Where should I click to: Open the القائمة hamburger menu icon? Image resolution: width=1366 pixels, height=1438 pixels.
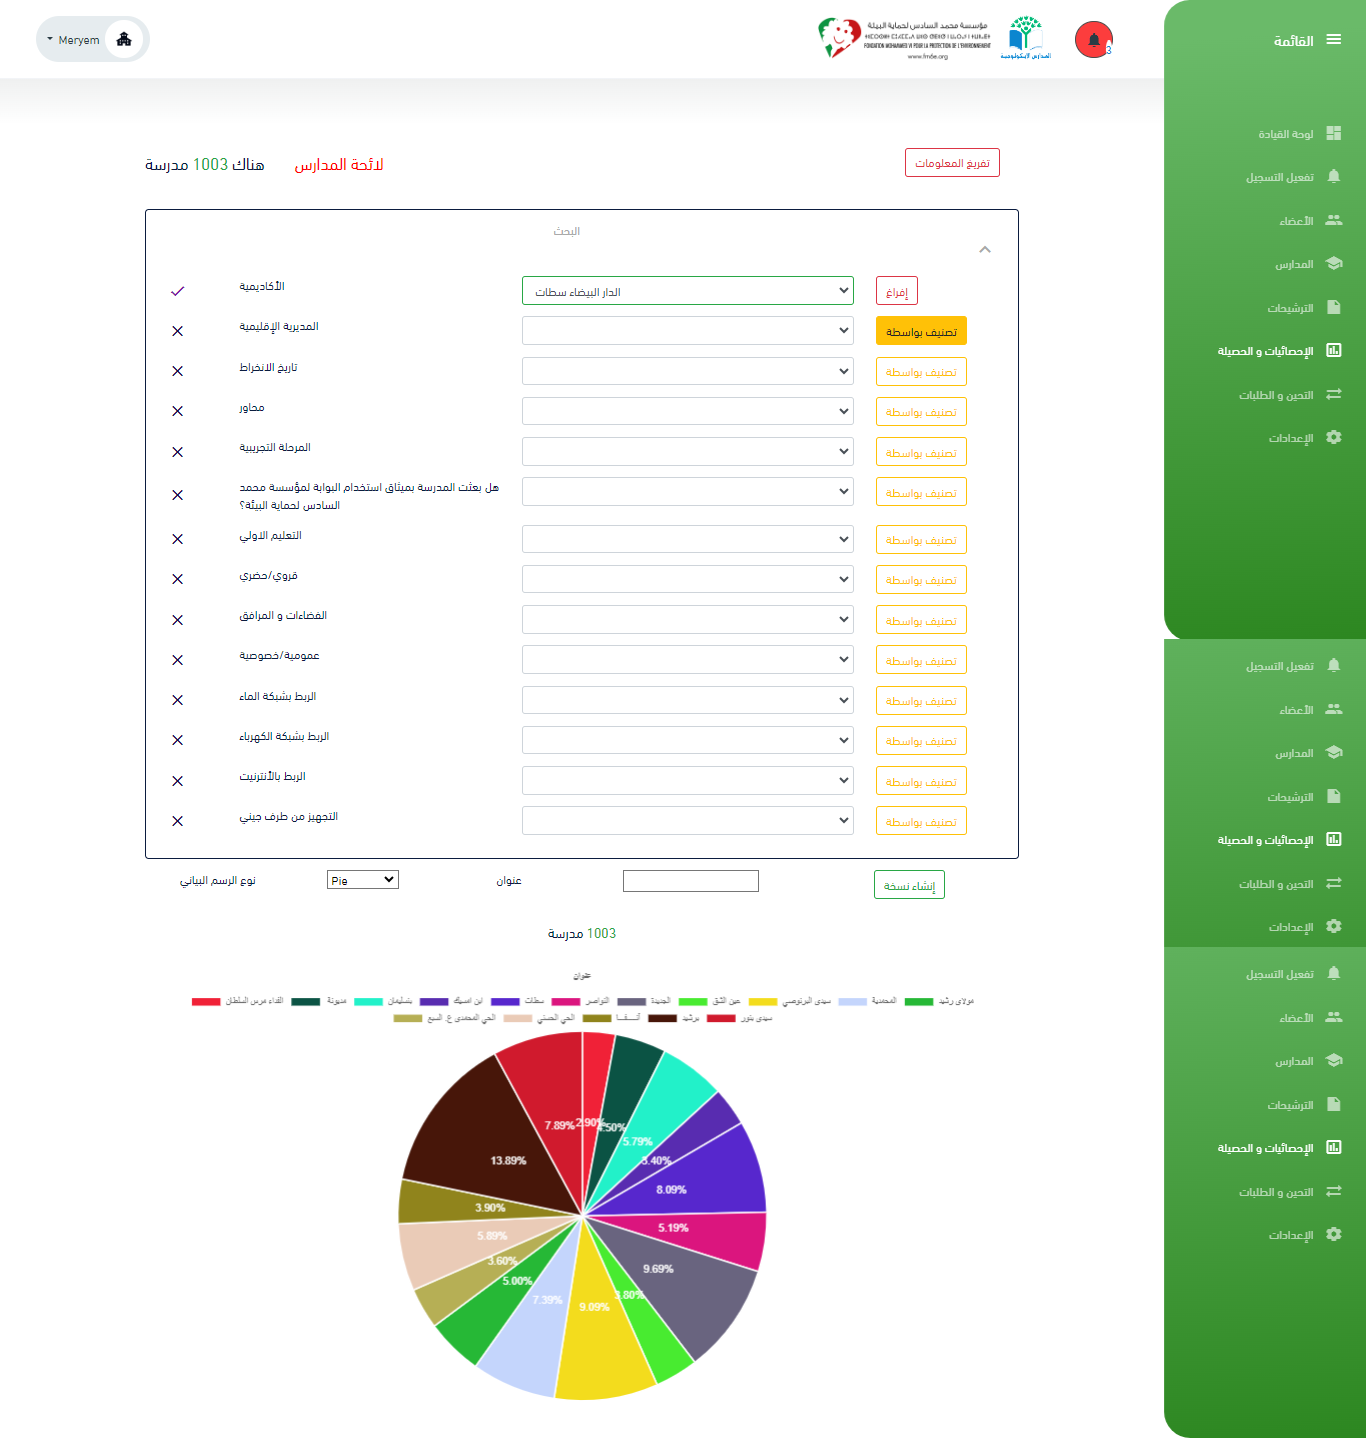[x=1333, y=40]
